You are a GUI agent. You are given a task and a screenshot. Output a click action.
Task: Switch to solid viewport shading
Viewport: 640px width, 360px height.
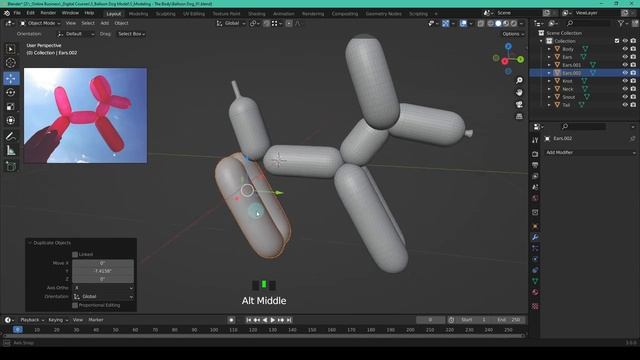pyautogui.click(x=498, y=23)
